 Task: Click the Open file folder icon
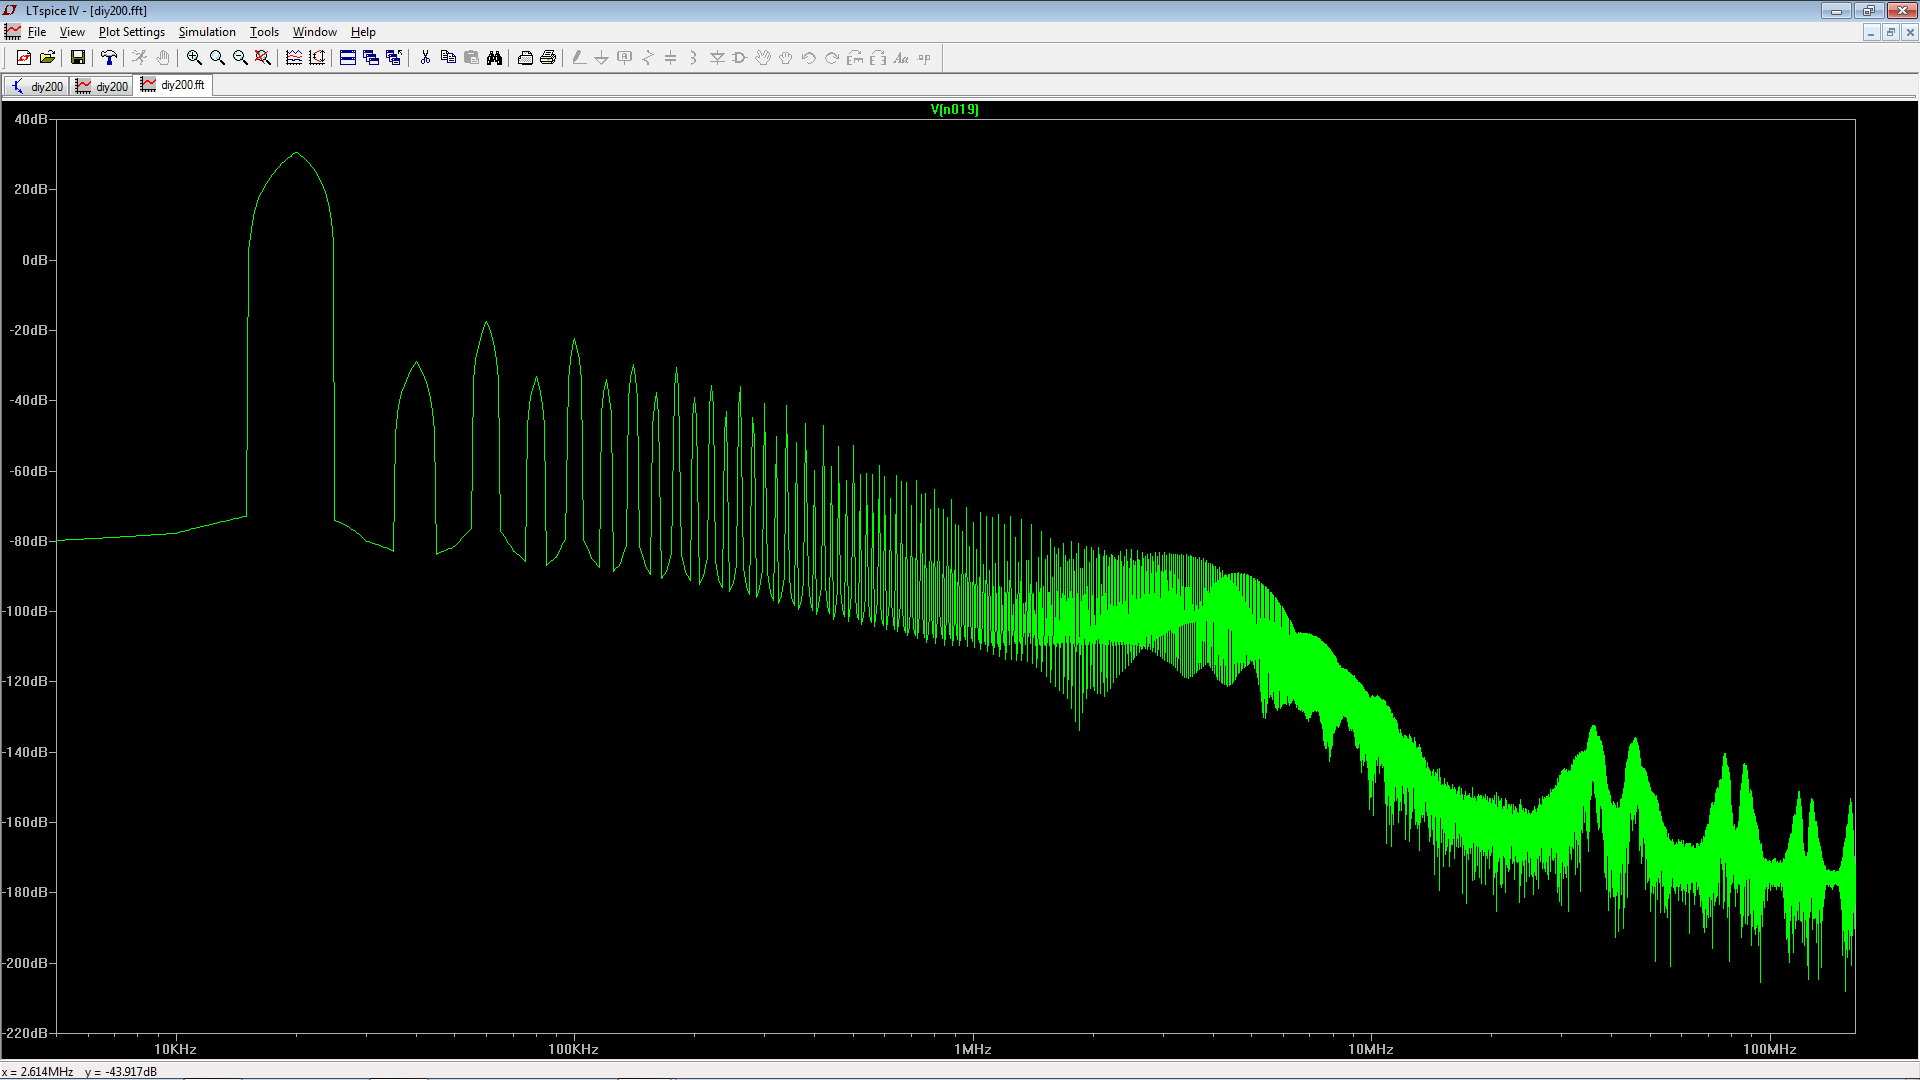pyautogui.click(x=47, y=58)
